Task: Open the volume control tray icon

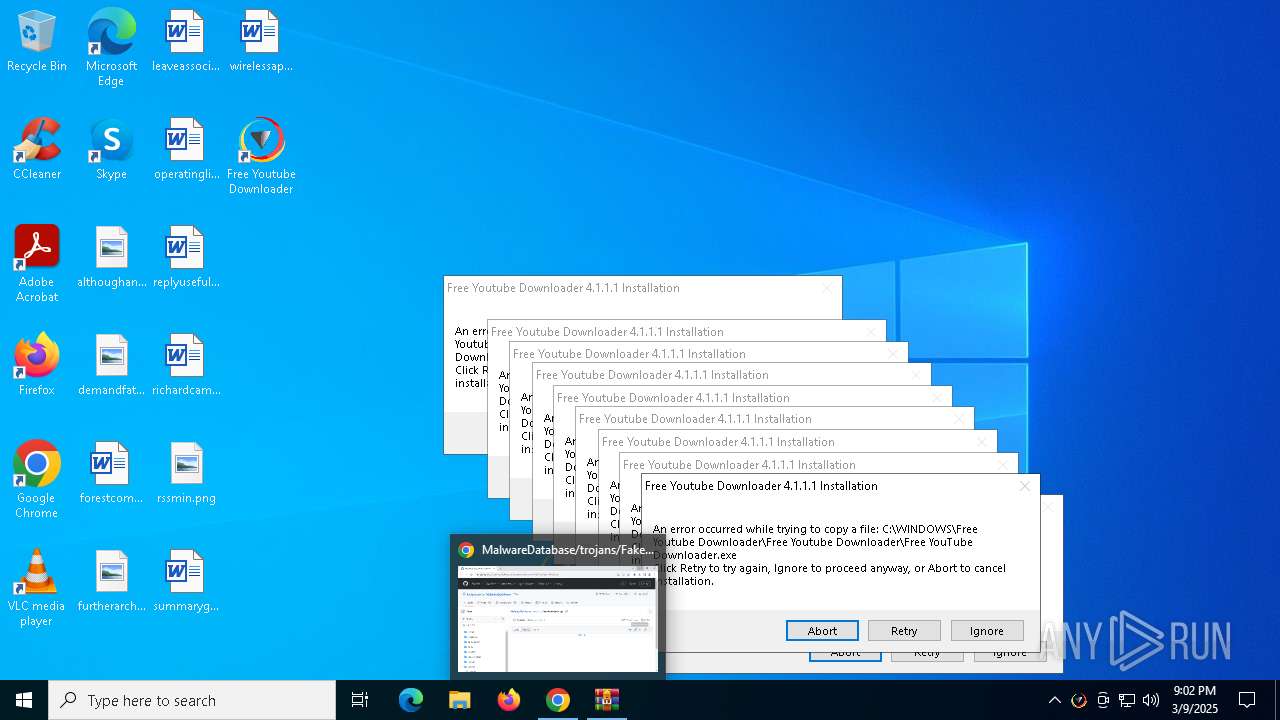Action: 1151,700
